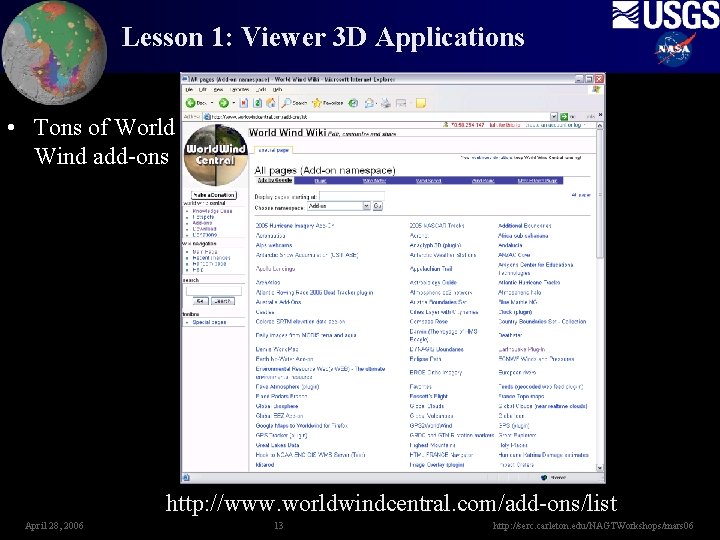The width and height of the screenshot is (720, 540).
Task: Open the Blue Marble NG link
Action: pos(518,302)
